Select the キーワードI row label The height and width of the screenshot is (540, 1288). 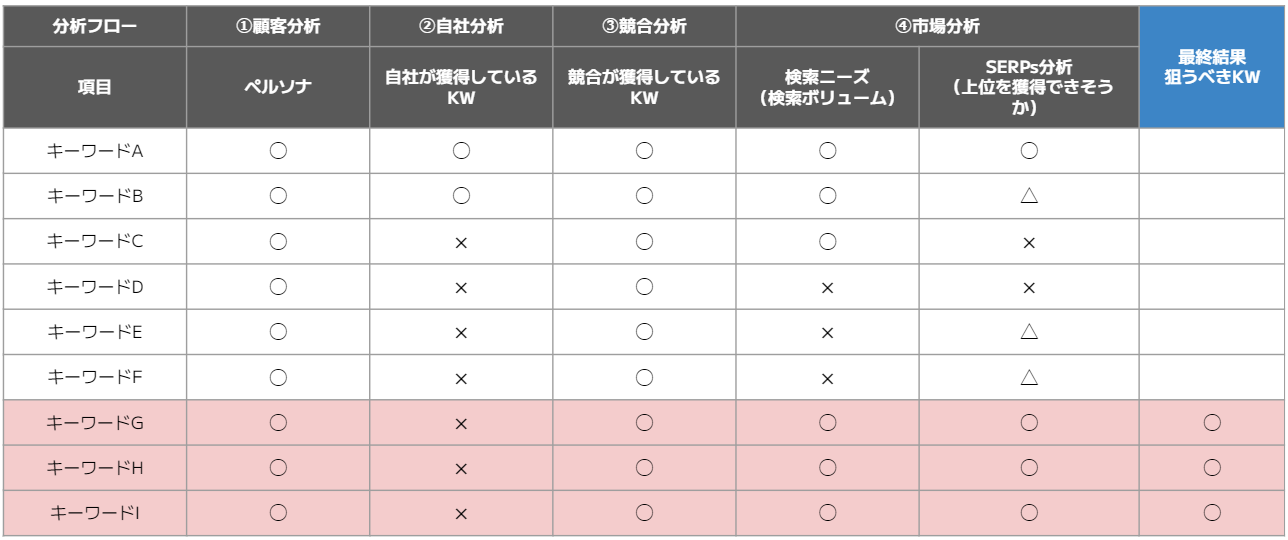point(95,513)
